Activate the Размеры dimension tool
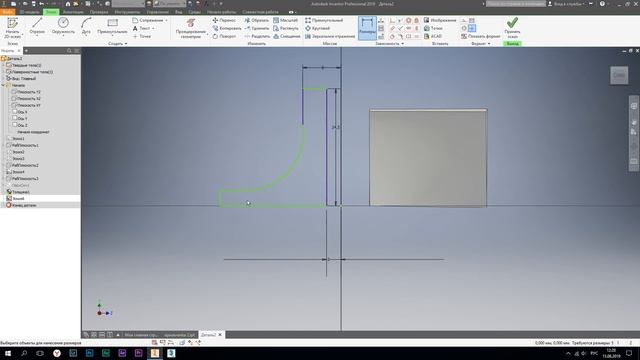Viewport: 640px width, 360px height. click(367, 28)
